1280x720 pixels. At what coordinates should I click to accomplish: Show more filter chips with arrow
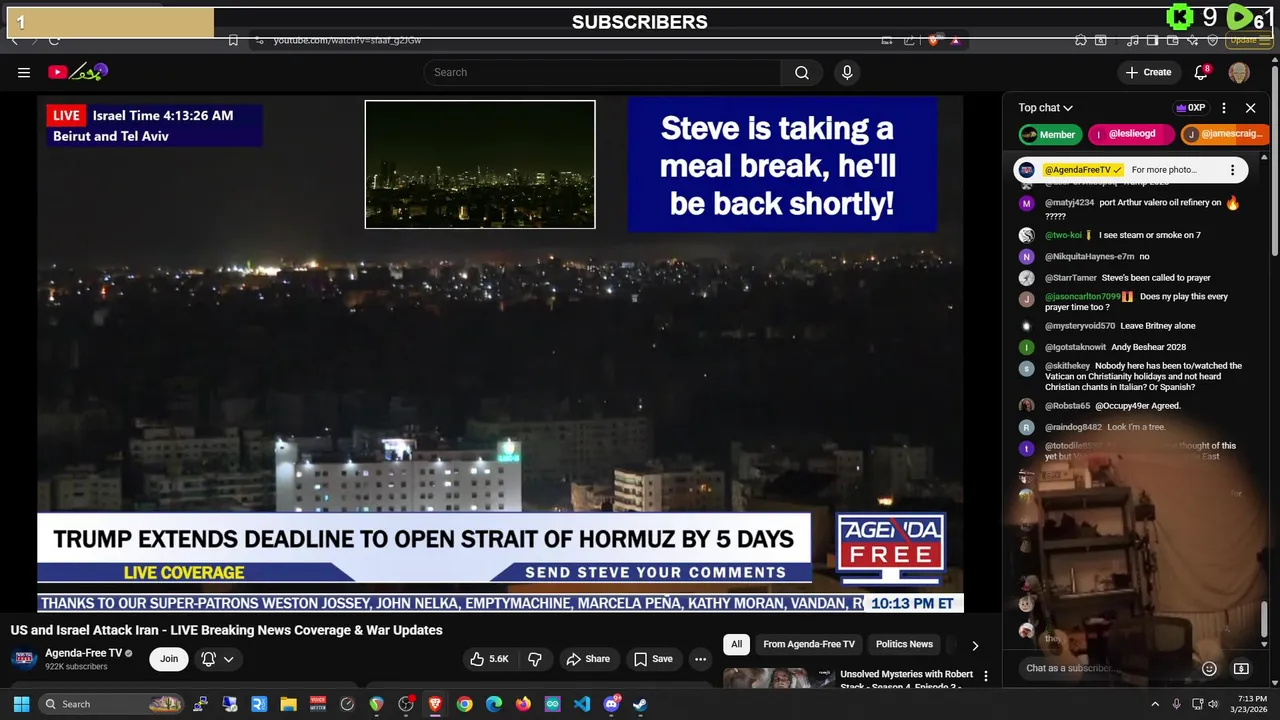(x=975, y=645)
